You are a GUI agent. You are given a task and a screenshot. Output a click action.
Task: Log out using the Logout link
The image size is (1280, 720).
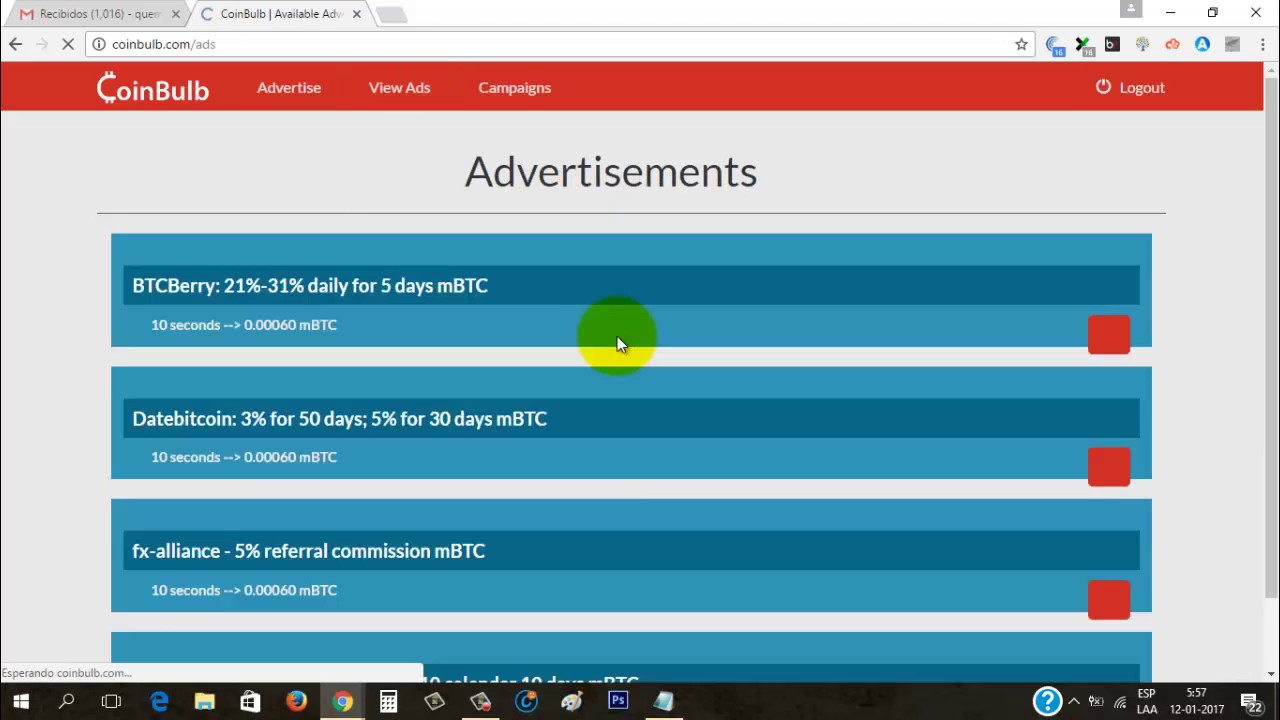(1142, 87)
